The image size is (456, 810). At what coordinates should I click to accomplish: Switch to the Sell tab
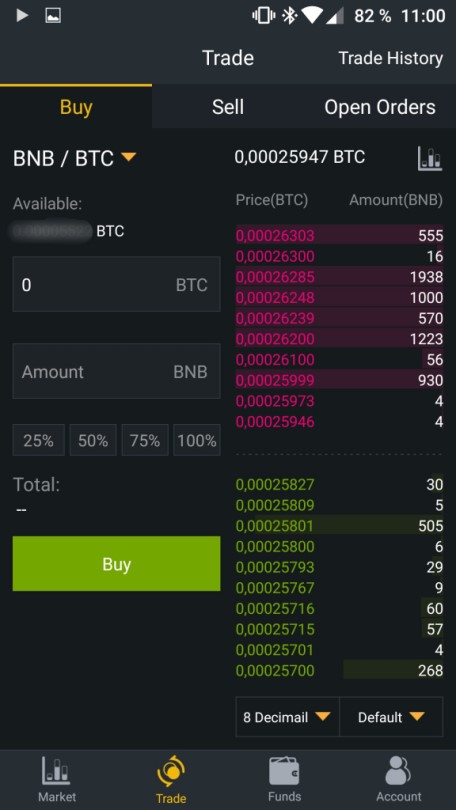(x=228, y=107)
